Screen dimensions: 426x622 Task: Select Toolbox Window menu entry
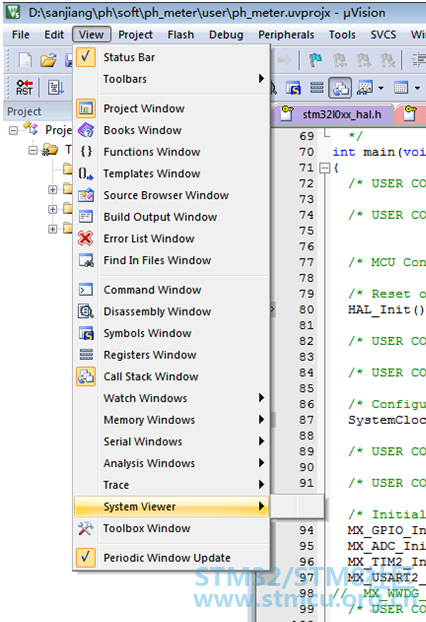(172, 528)
